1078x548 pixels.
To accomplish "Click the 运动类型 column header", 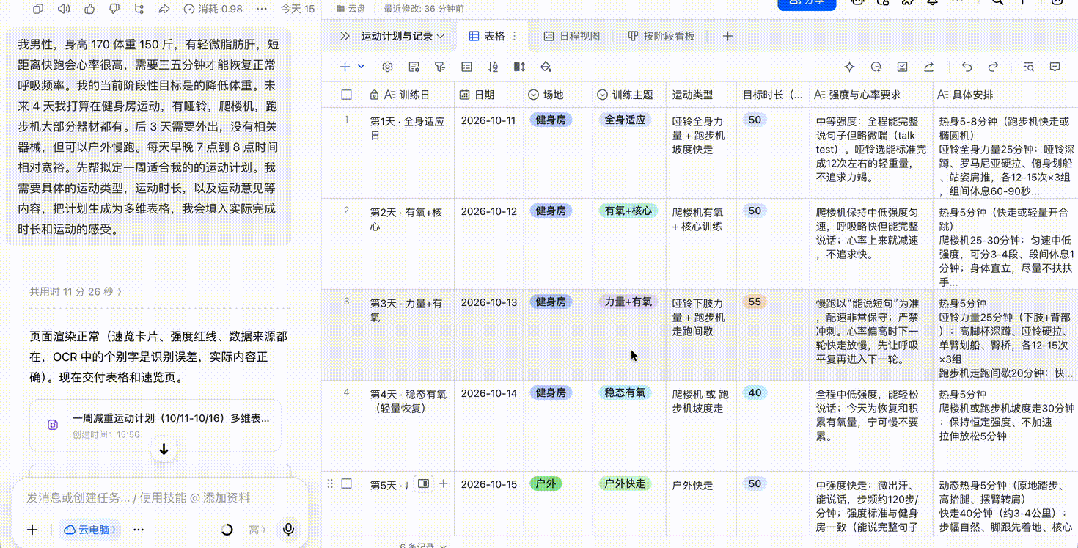I will (x=702, y=95).
